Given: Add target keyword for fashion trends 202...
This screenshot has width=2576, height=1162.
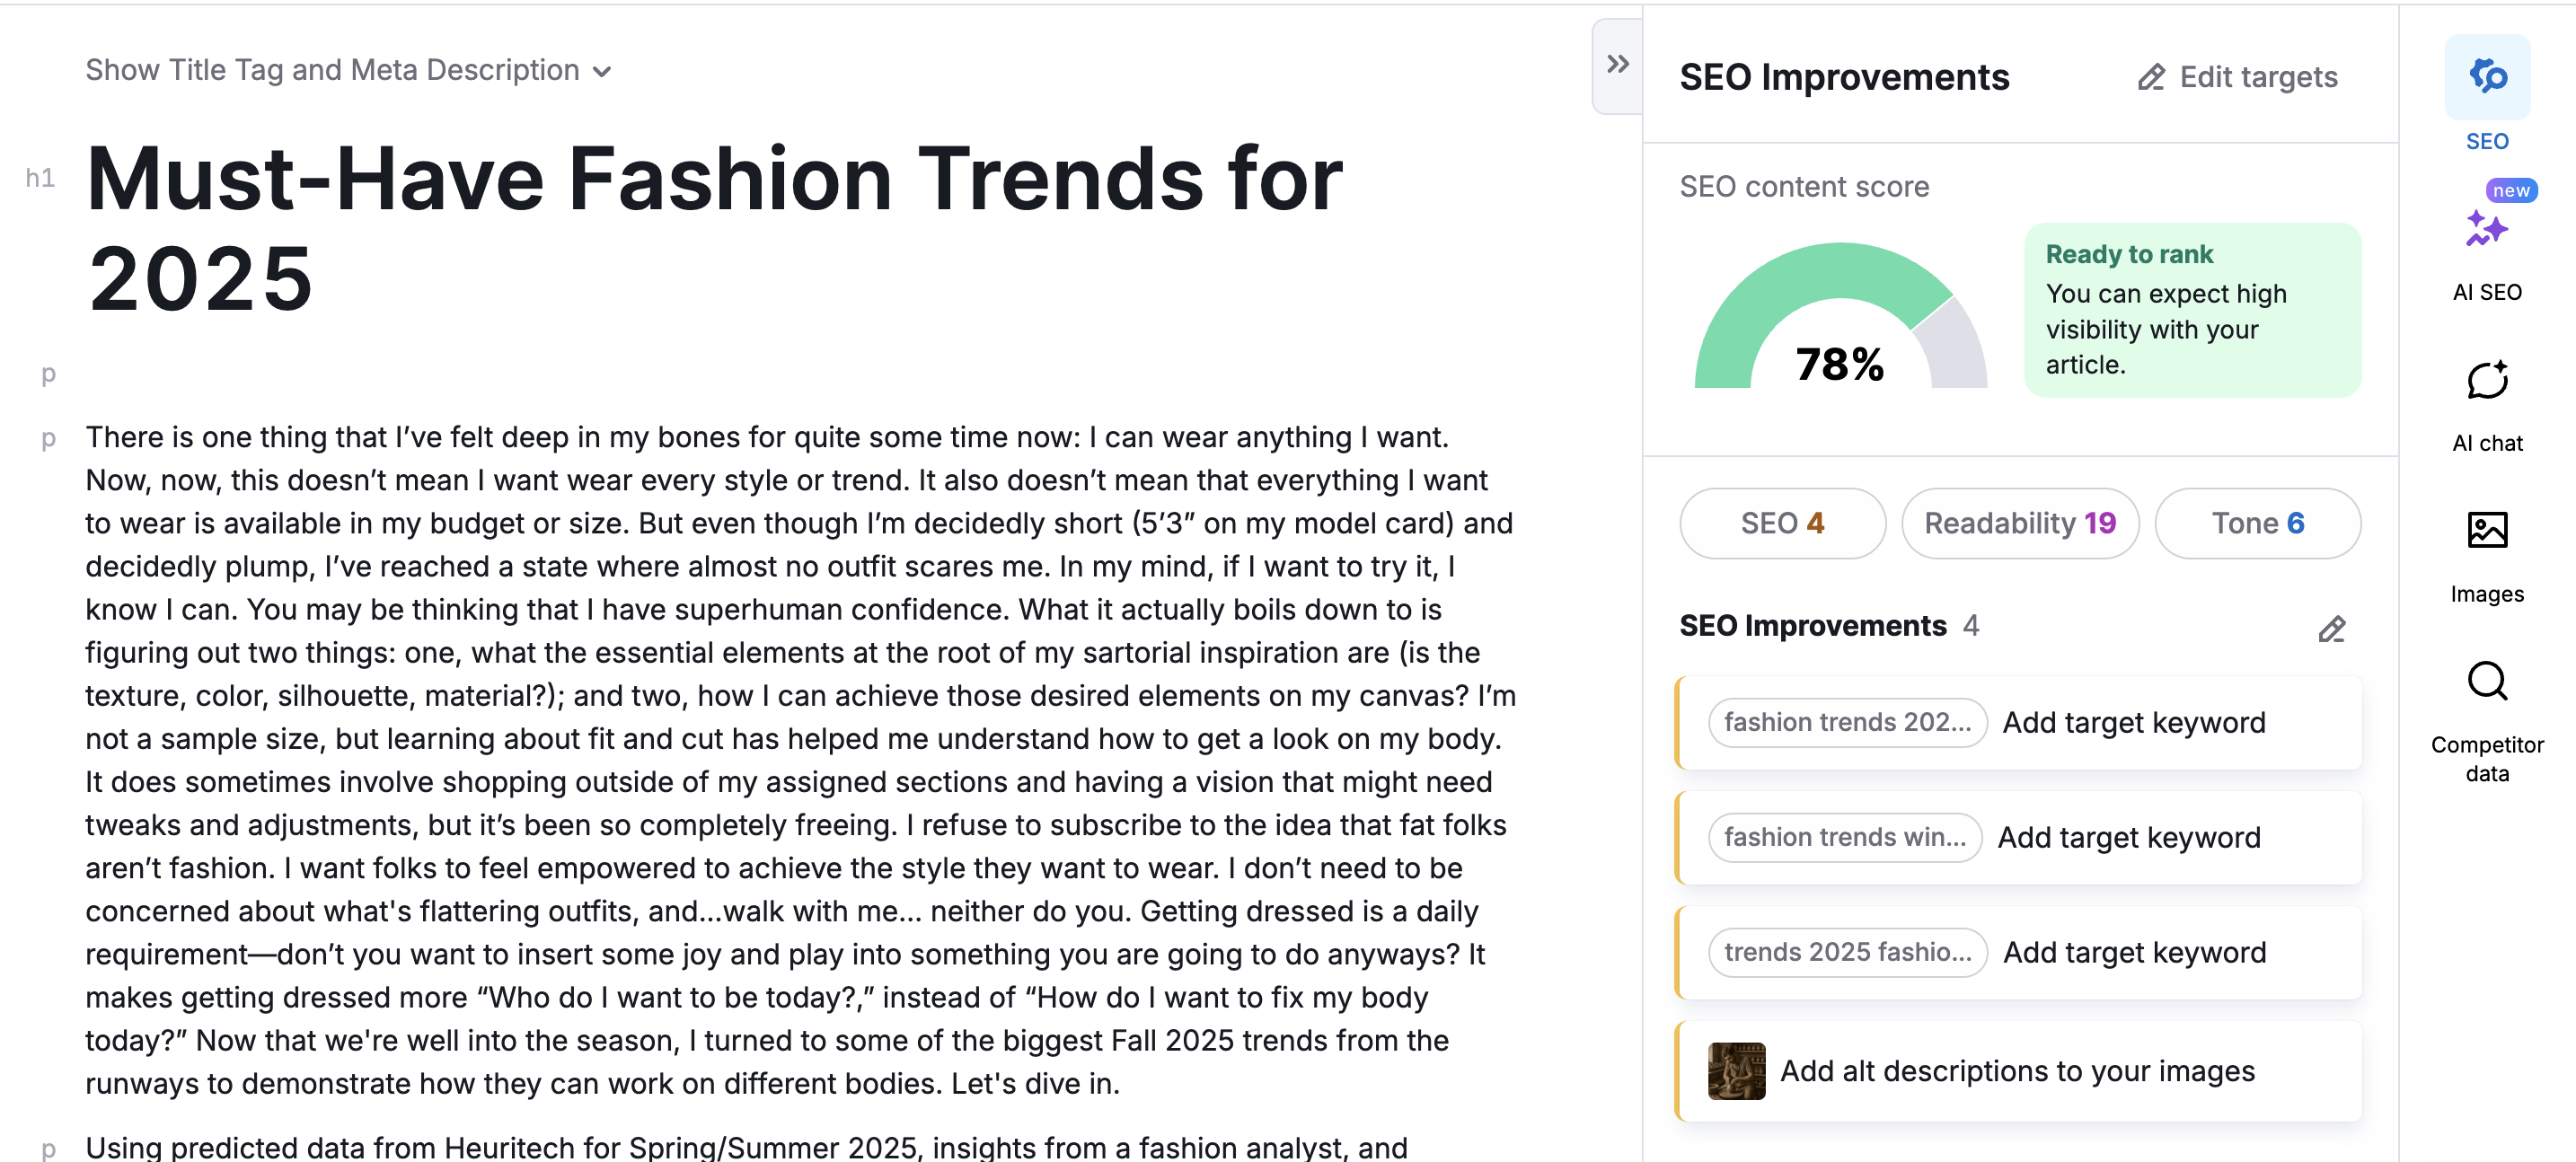Looking at the screenshot, I should pyautogui.click(x=2133, y=722).
